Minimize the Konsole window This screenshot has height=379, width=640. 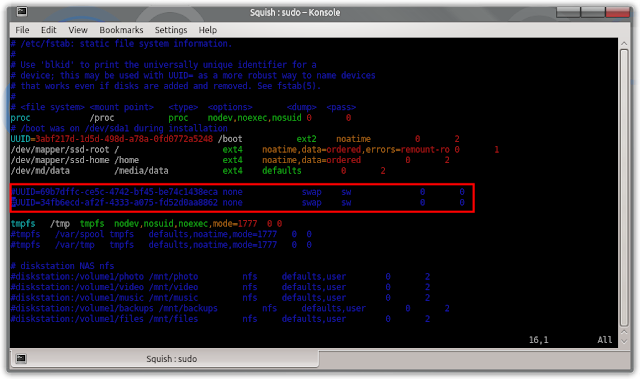click(x=568, y=12)
